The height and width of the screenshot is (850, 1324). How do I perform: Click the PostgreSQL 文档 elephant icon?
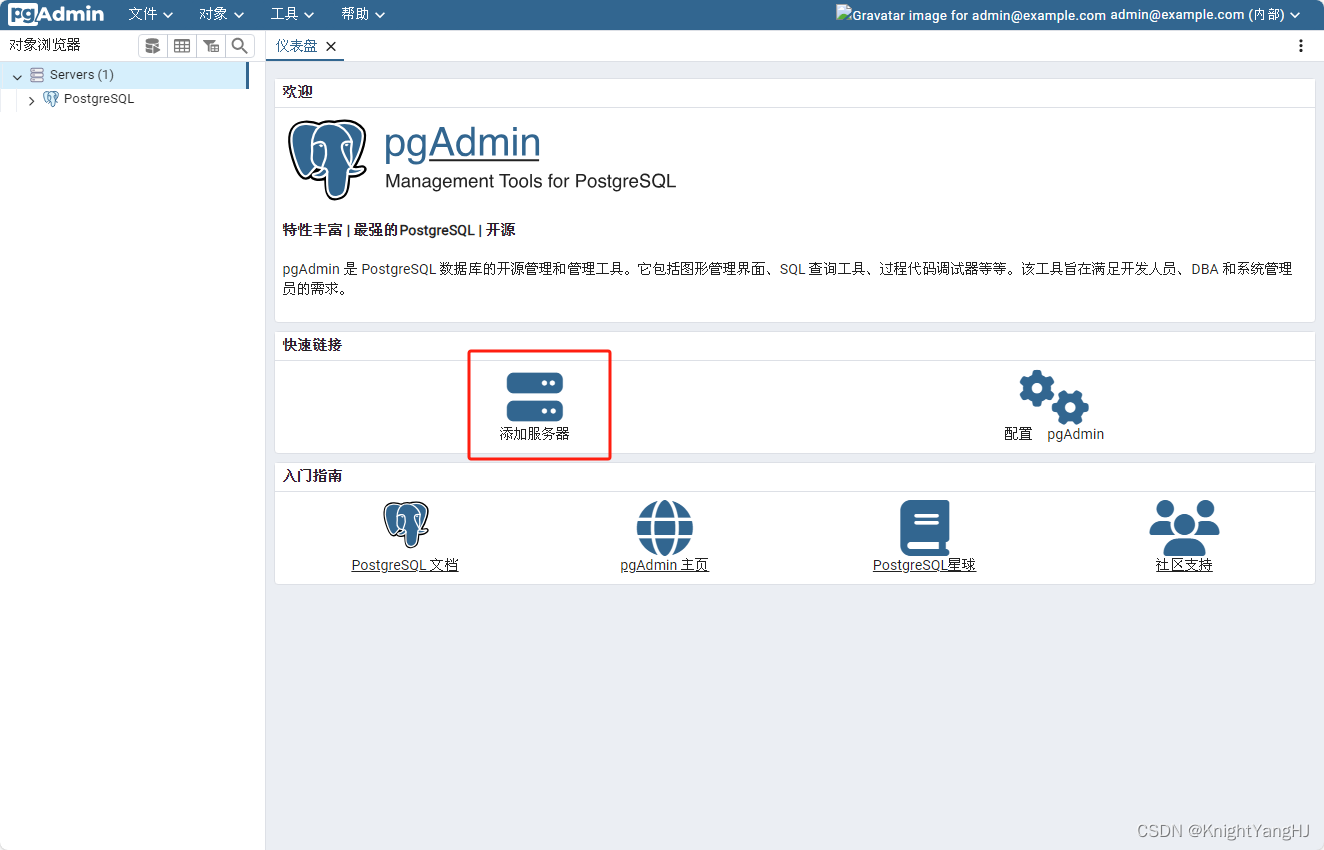(x=405, y=525)
